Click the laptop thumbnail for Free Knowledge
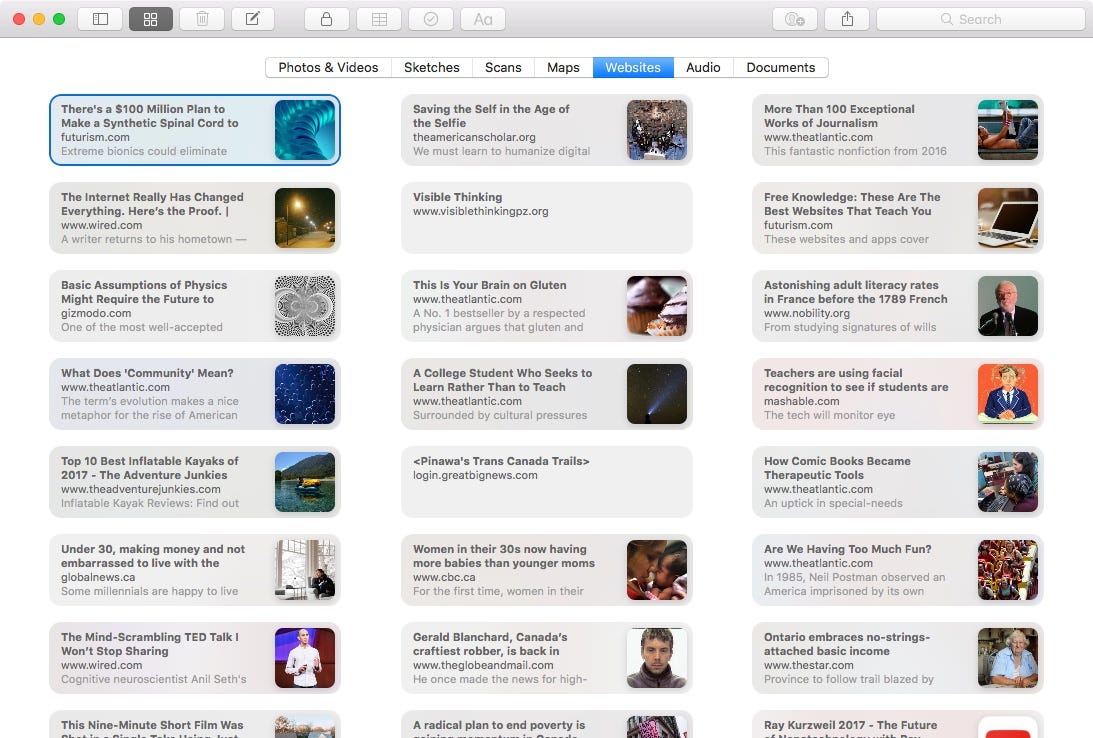The height and width of the screenshot is (738, 1093). click(x=1008, y=217)
